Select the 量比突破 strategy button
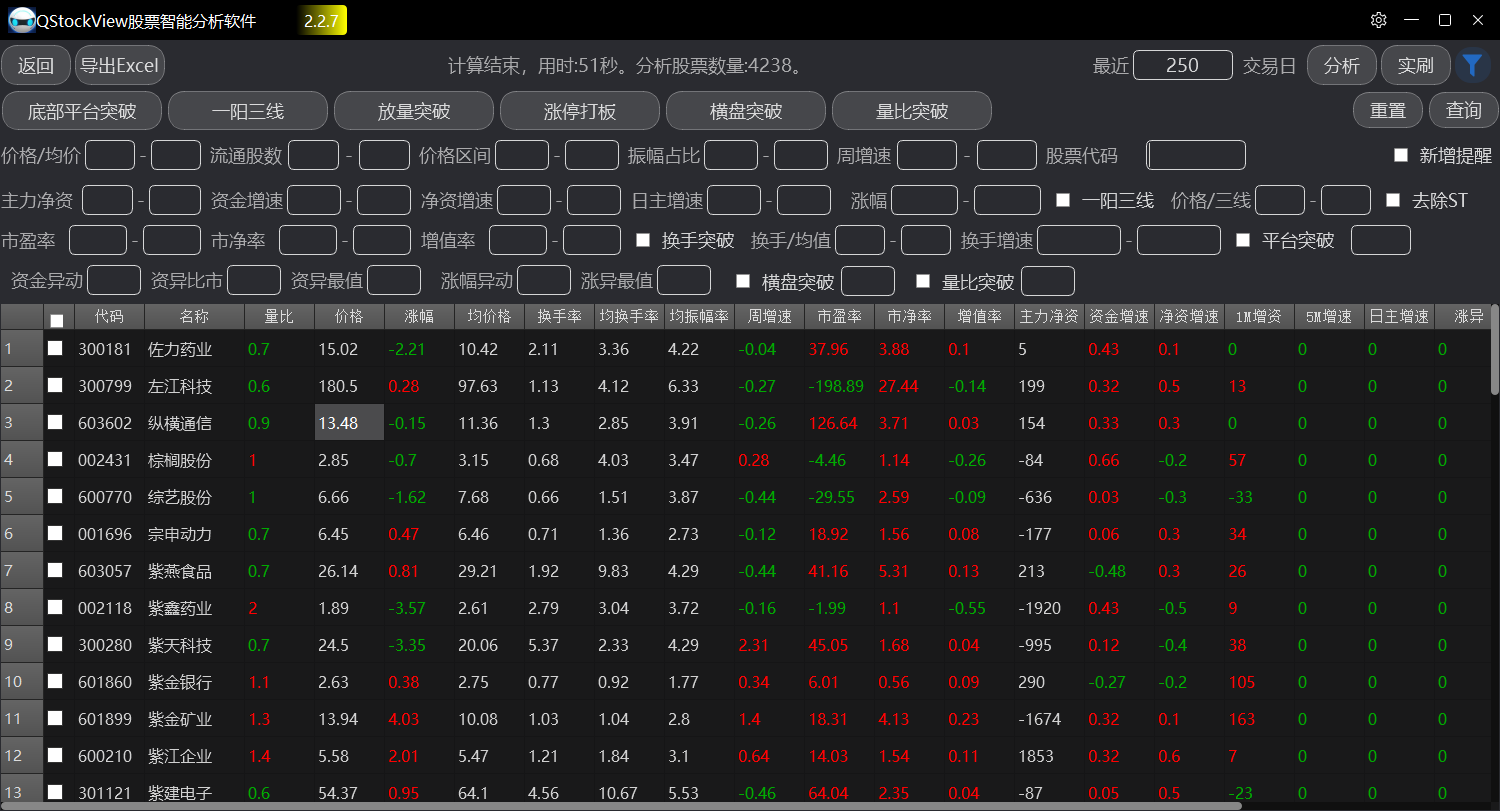The height and width of the screenshot is (811, 1500). point(912,111)
